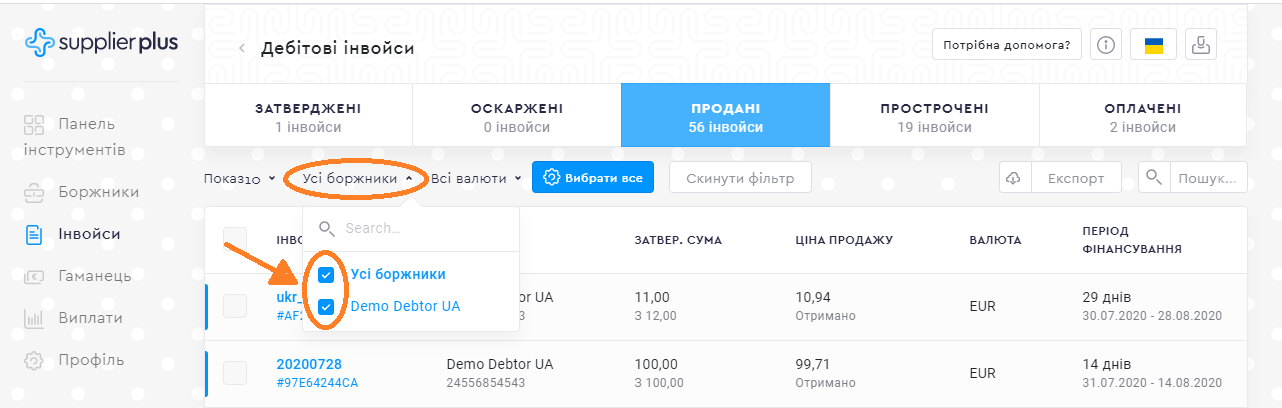Toggle the select-all checkbox in table header

[235, 240]
